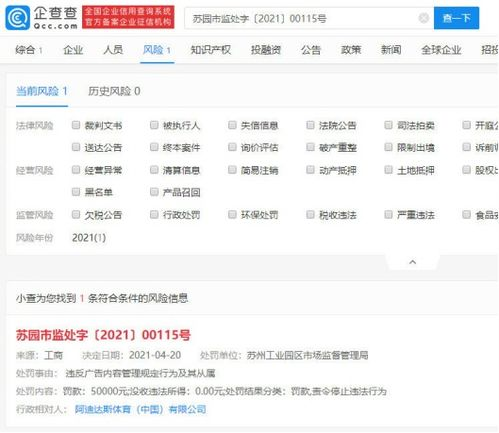Check the 税收违法 checkbox
This screenshot has height=433, width=499.
point(310,214)
